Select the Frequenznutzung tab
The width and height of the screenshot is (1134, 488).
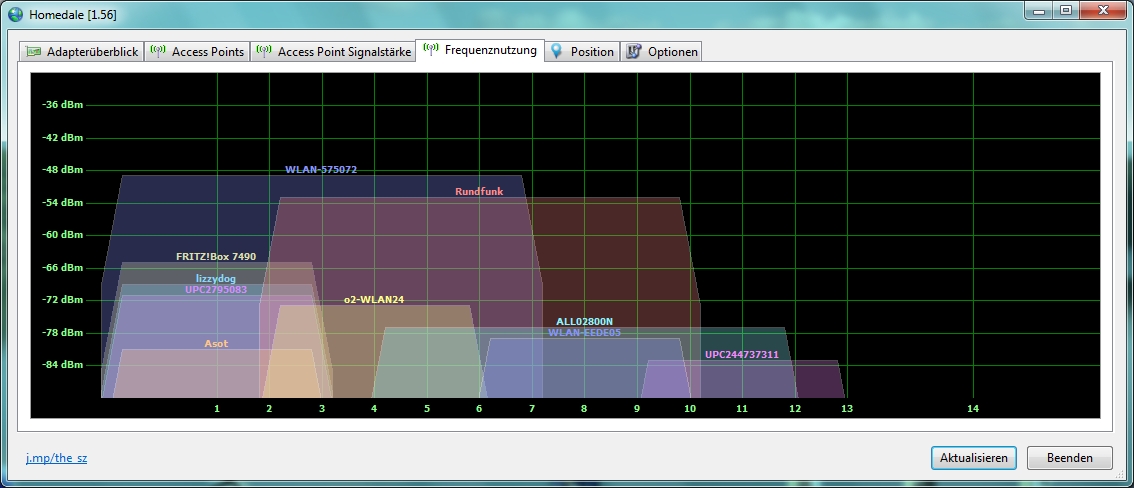(x=480, y=51)
